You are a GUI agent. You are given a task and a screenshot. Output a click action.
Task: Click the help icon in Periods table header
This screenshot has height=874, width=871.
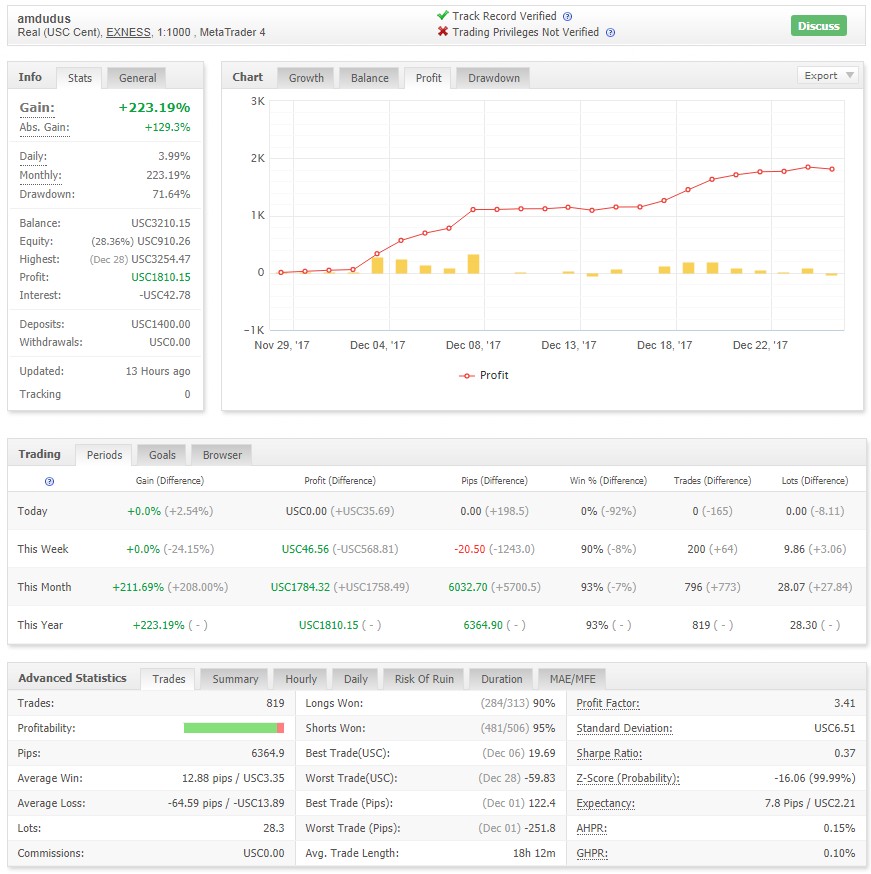[x=50, y=482]
